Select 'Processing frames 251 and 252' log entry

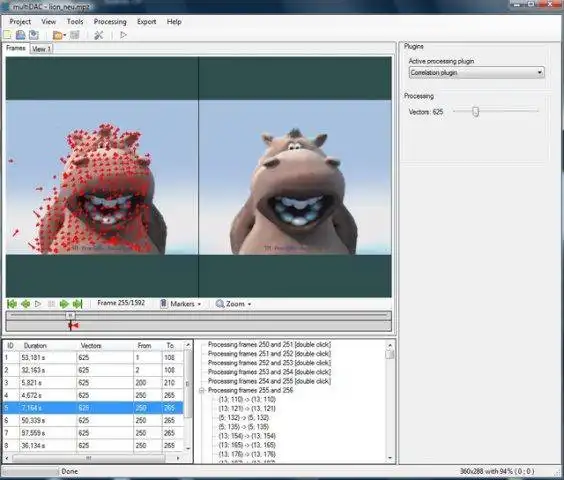pos(269,354)
